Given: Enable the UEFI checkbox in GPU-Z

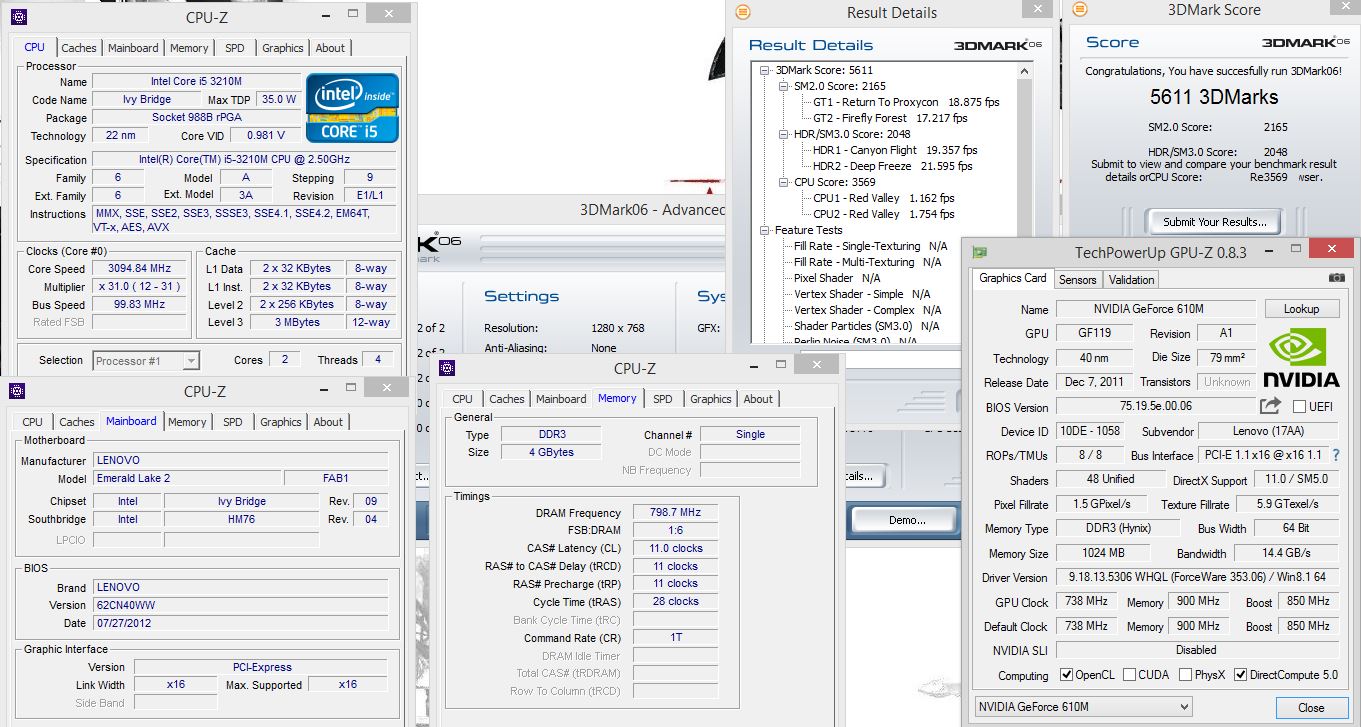Looking at the screenshot, I should 1299,406.
